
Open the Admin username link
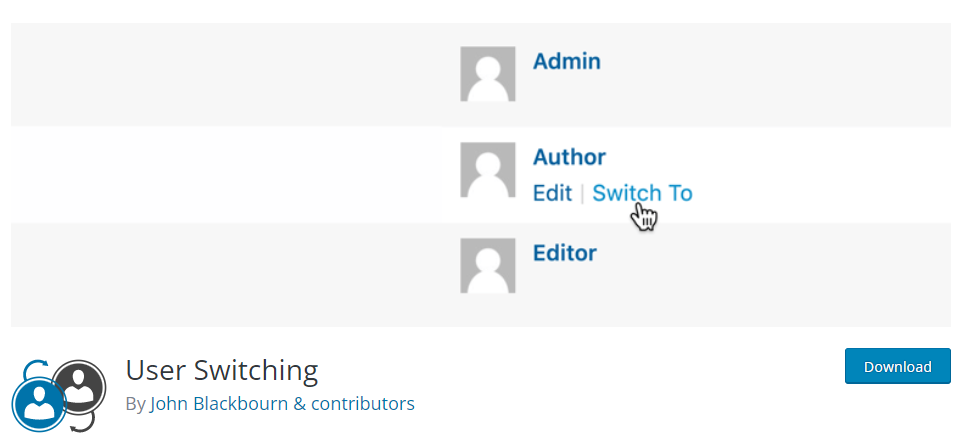pyautogui.click(x=567, y=61)
